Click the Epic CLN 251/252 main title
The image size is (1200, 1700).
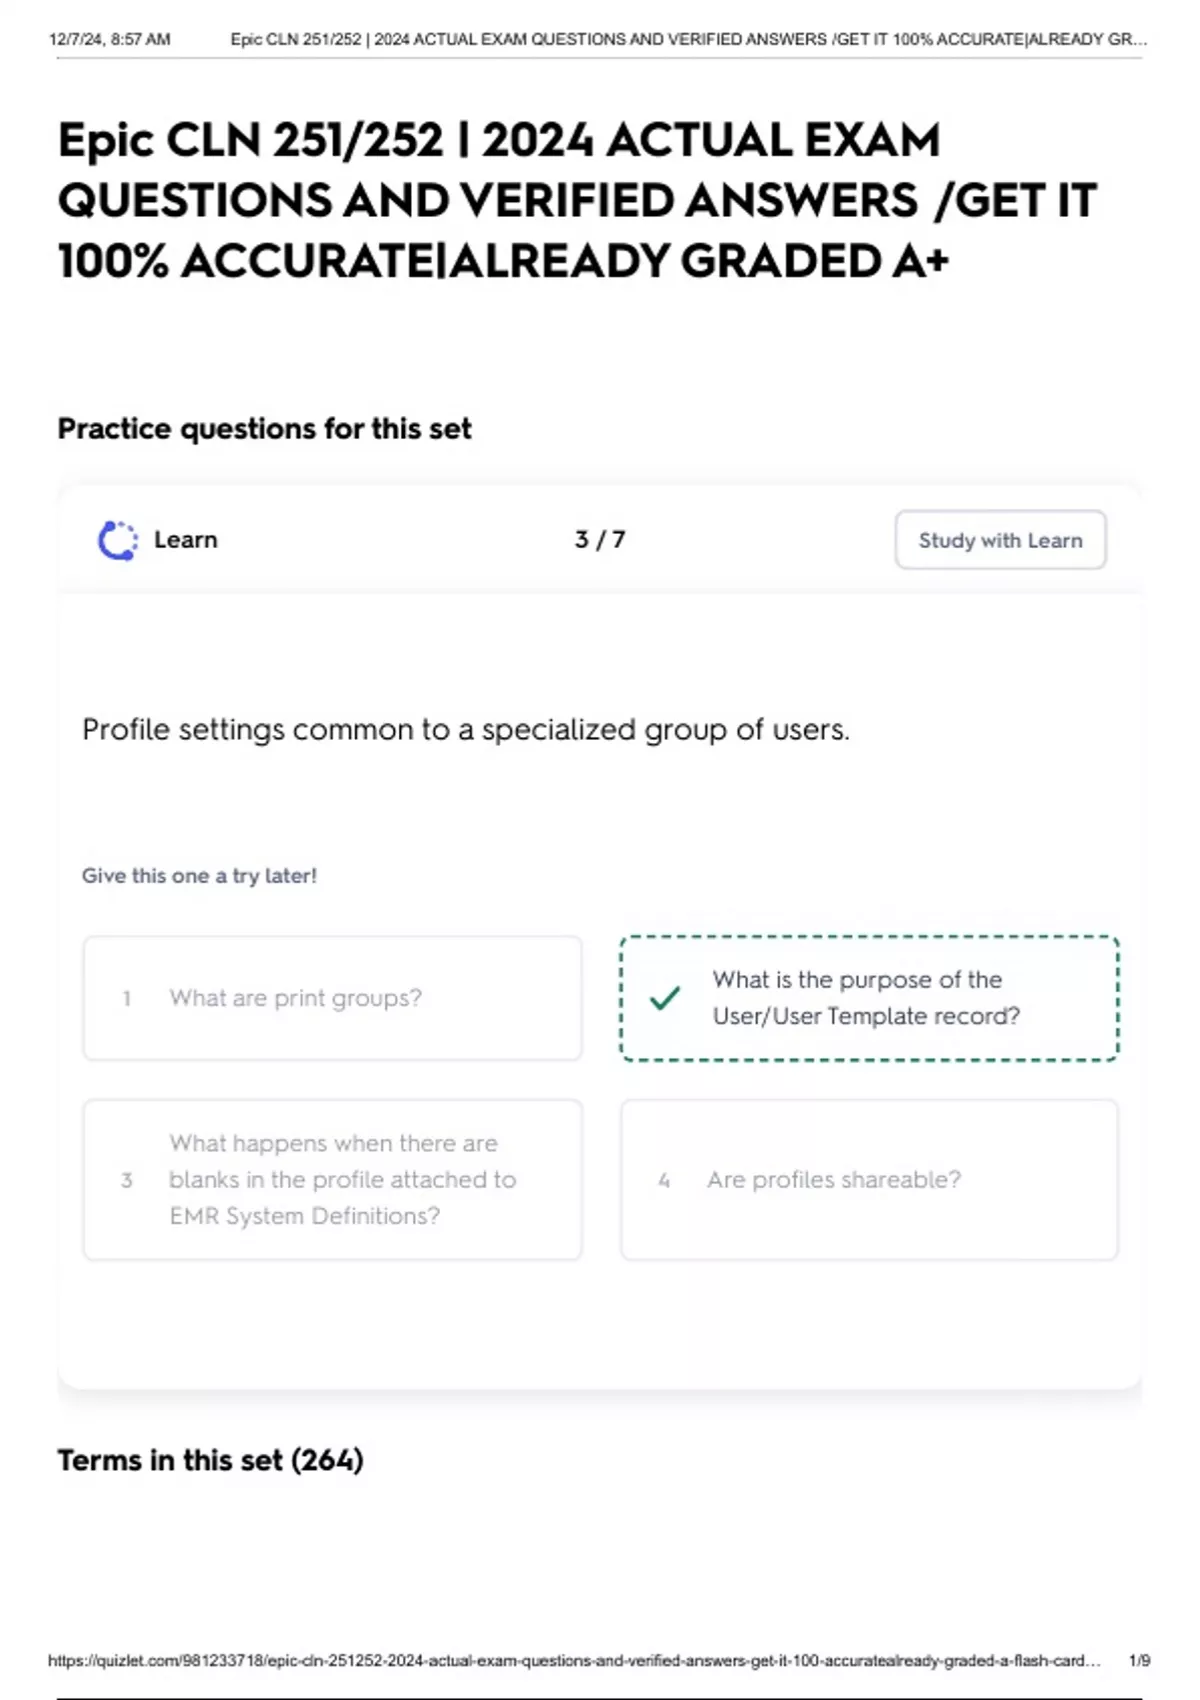click(x=577, y=200)
